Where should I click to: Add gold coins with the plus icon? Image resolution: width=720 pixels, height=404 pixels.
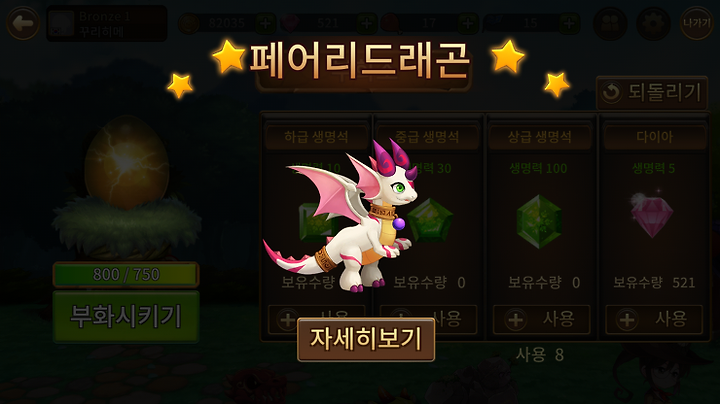[x=265, y=23]
